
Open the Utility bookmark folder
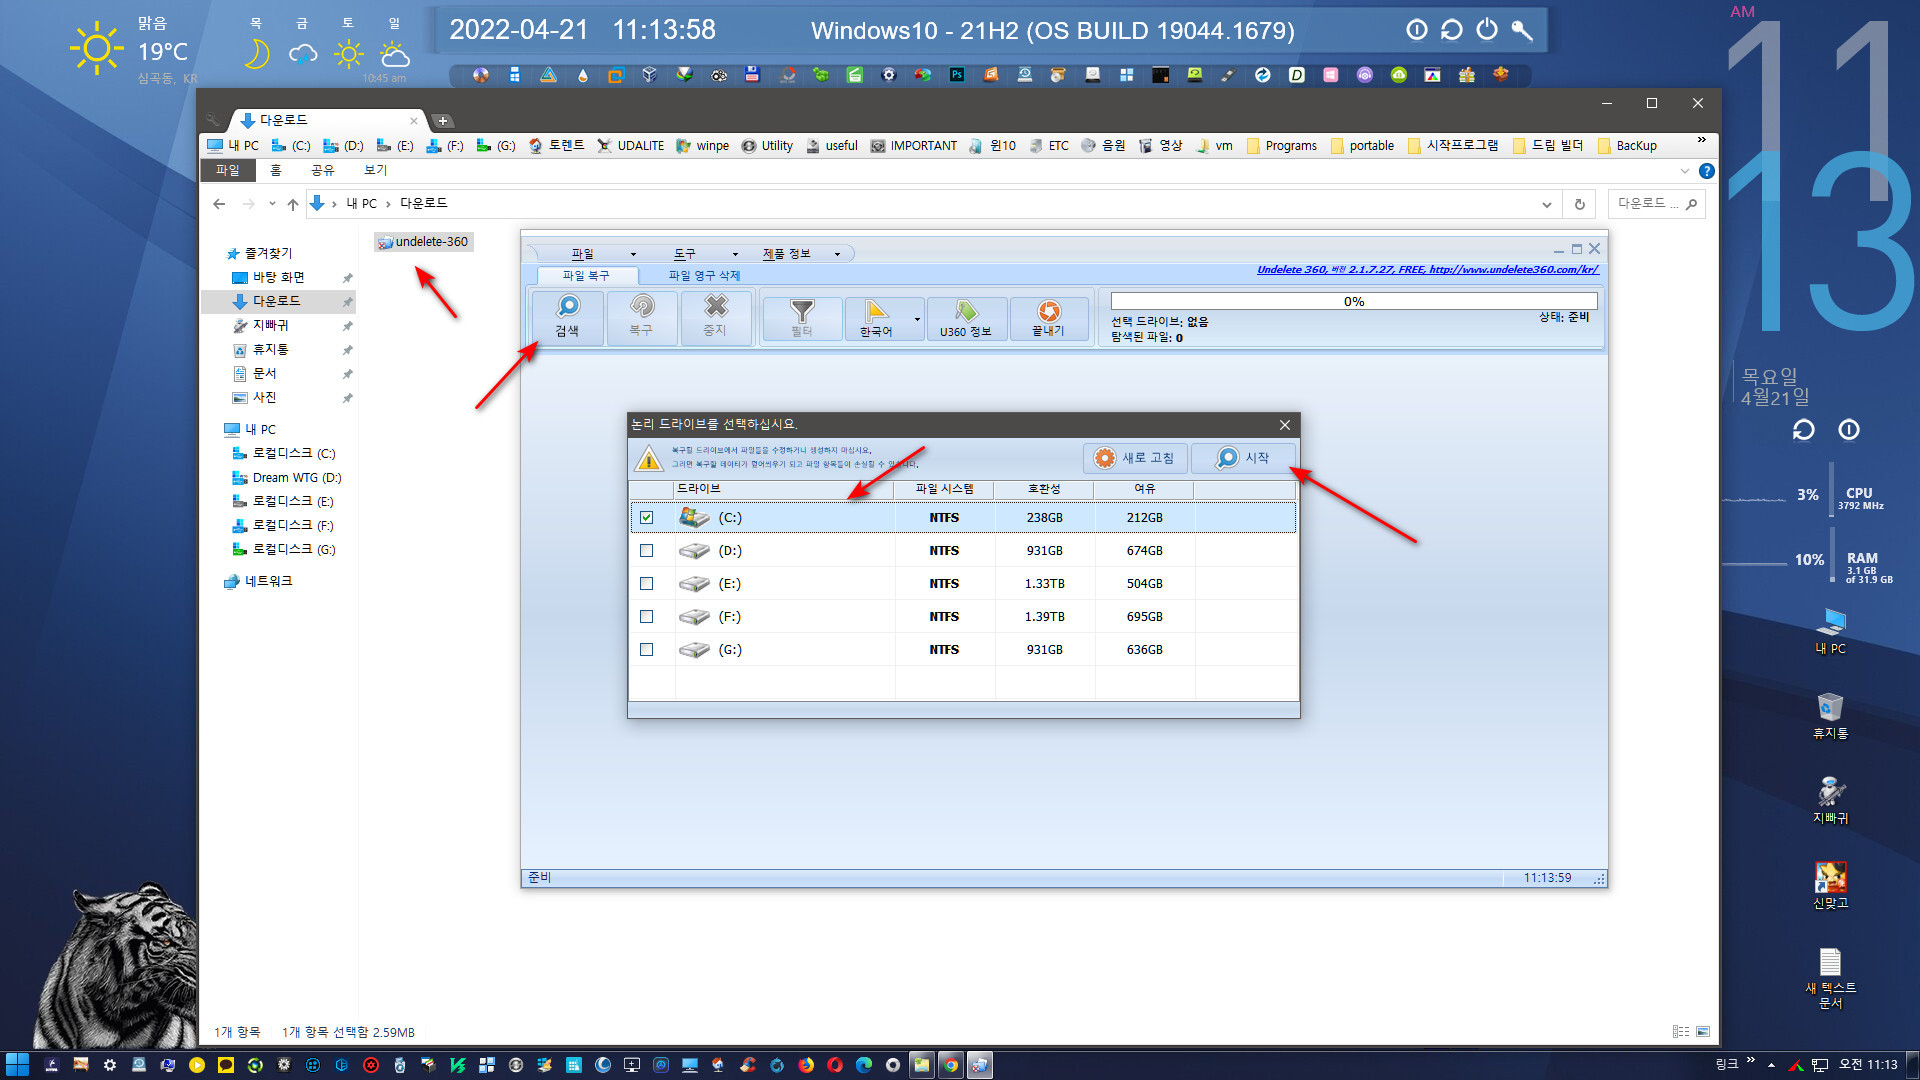[x=767, y=146]
